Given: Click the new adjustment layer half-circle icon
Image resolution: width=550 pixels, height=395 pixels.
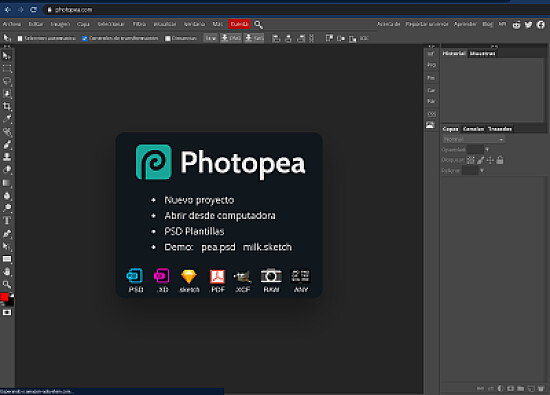Looking at the screenshot, I should tap(501, 388).
